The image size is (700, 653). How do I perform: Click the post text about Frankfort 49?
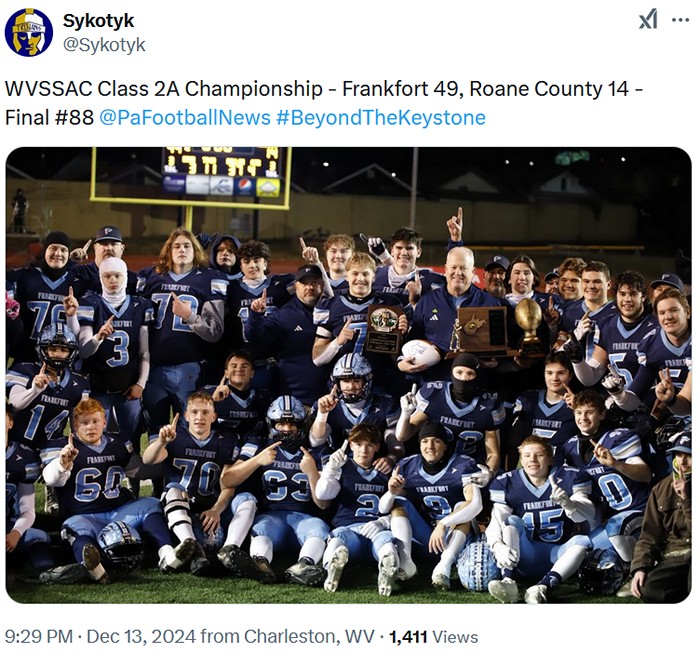(324, 103)
